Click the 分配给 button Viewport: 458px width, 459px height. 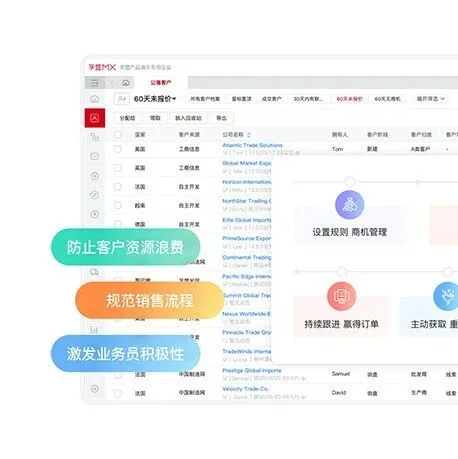coord(127,118)
